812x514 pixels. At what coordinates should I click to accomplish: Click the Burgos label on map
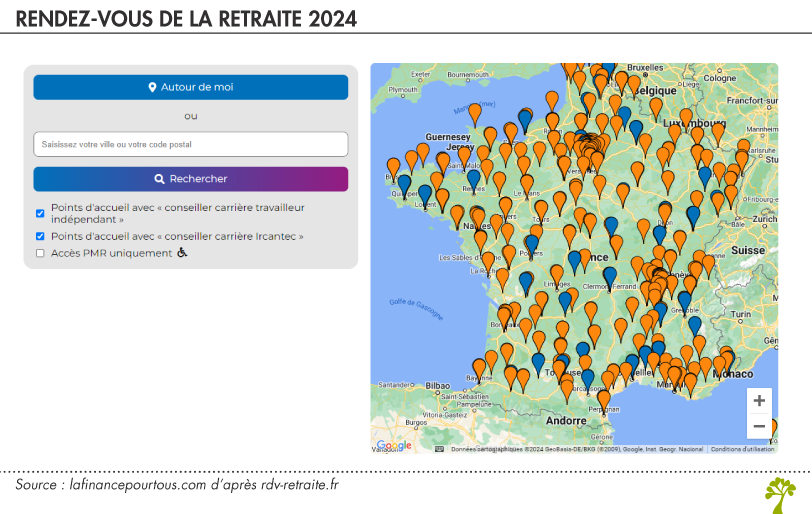point(416,422)
